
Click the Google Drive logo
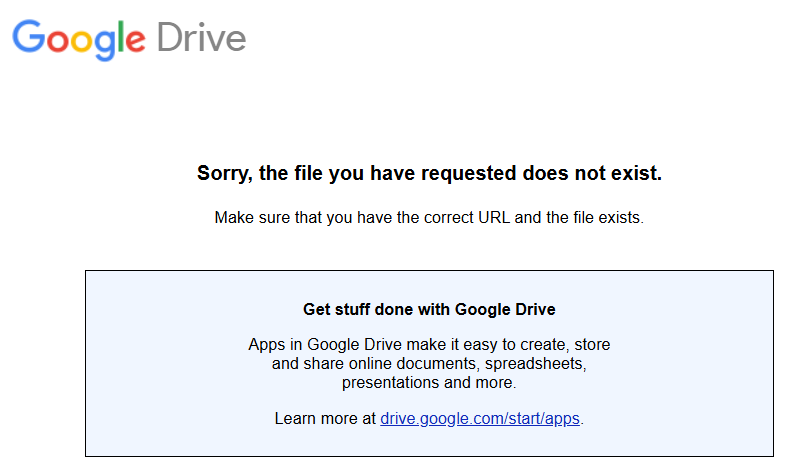[x=129, y=40]
